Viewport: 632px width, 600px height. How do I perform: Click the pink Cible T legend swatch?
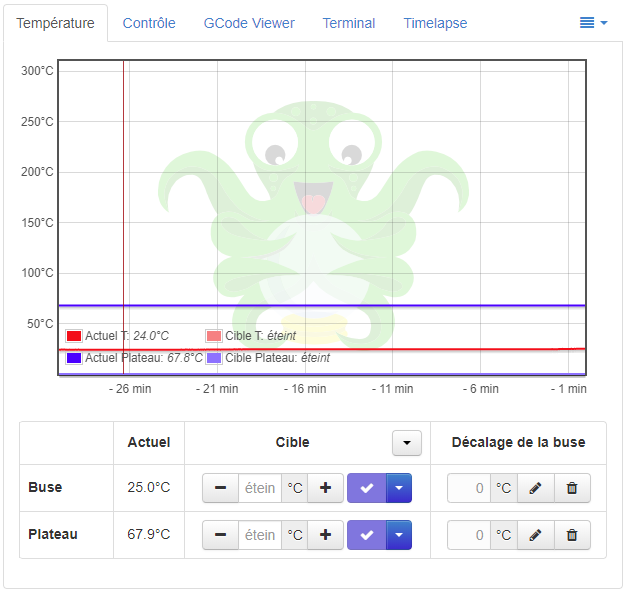coord(214,336)
